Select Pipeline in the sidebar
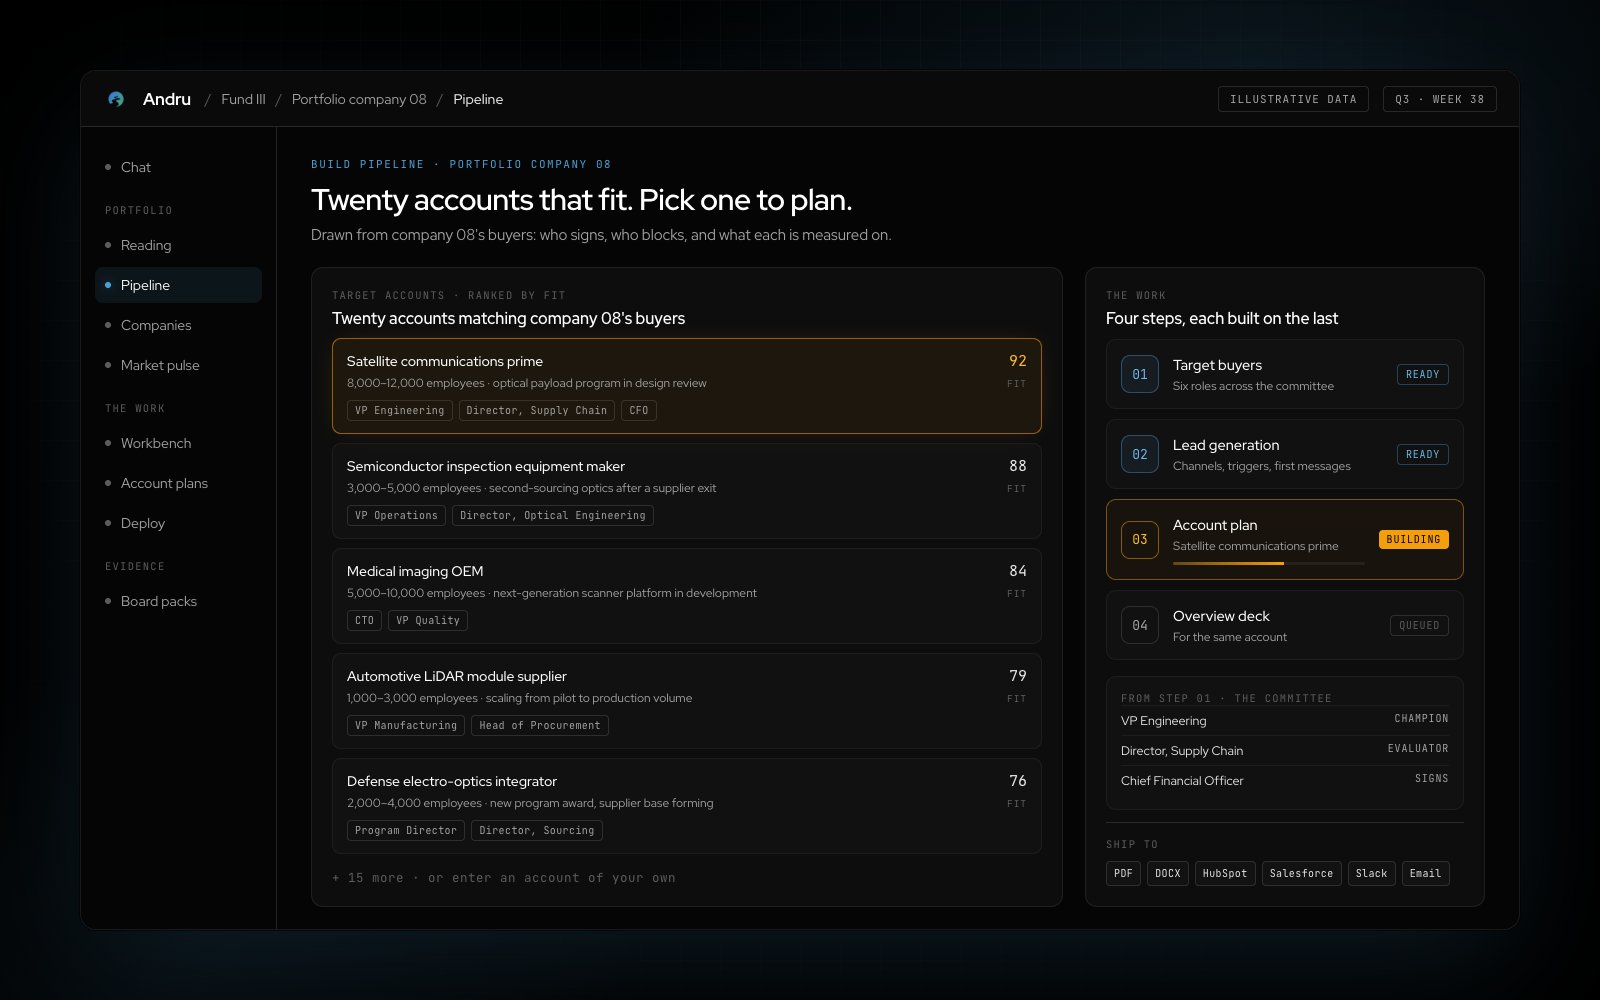Viewport: 1600px width, 1000px height. click(x=178, y=285)
